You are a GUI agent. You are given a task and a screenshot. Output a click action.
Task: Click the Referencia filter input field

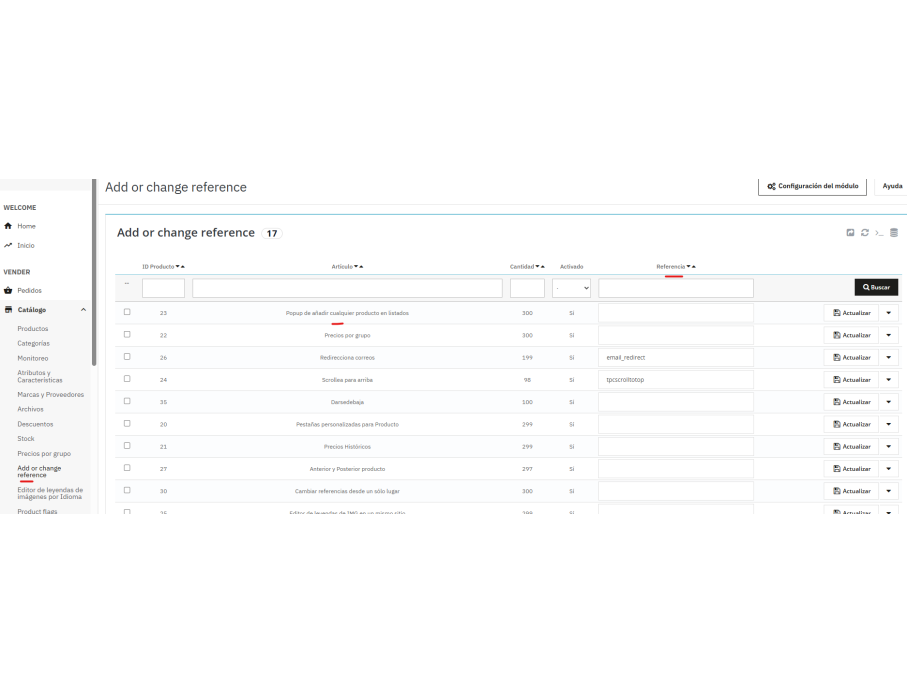676,288
